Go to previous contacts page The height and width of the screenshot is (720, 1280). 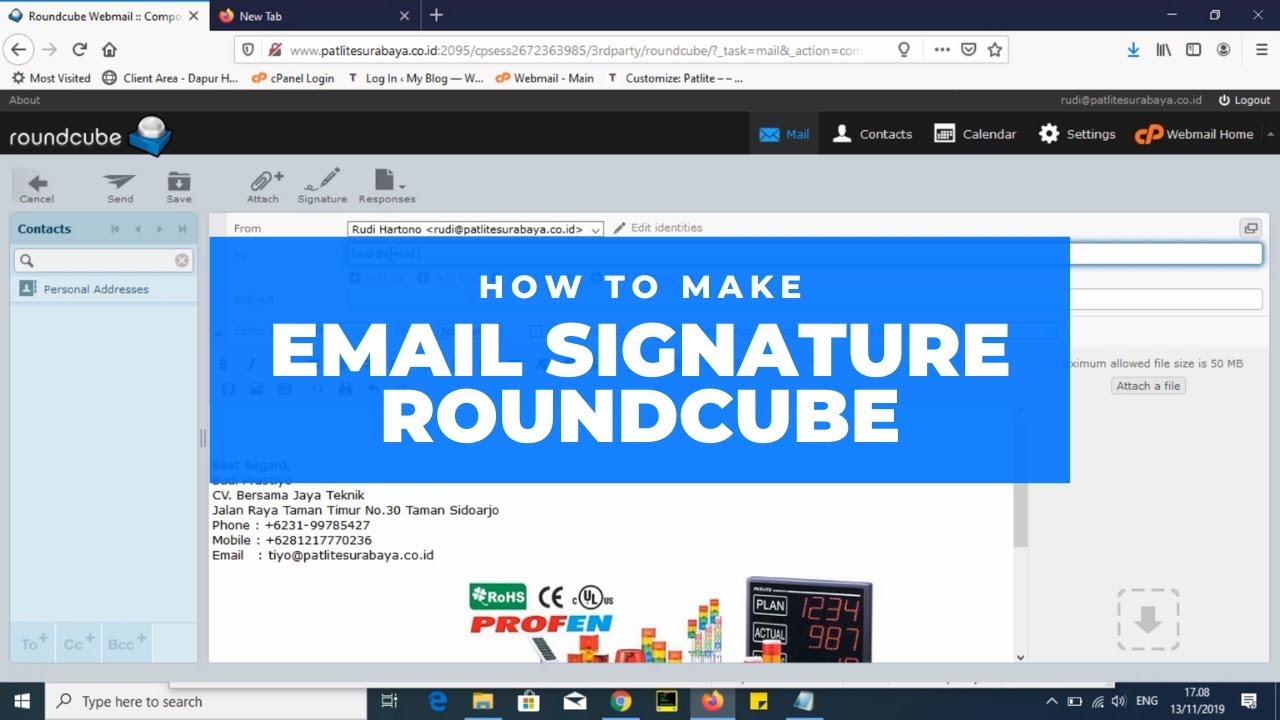tap(137, 229)
